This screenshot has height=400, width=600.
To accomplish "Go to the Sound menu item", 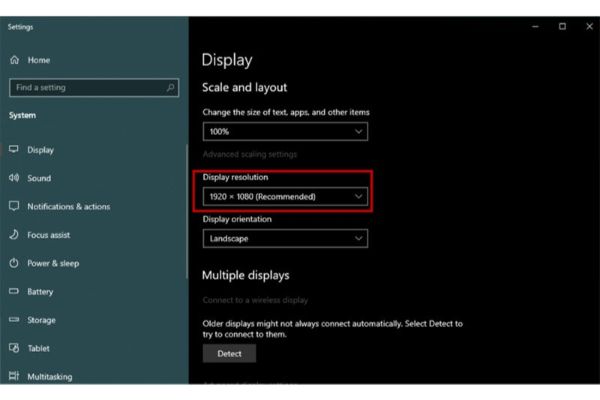I will [39, 178].
